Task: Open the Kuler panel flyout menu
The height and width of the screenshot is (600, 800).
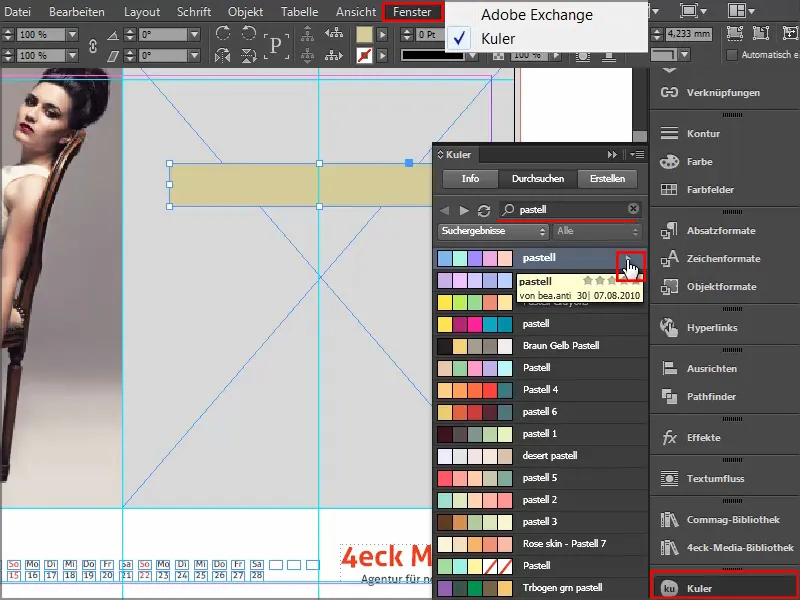Action: pyautogui.click(x=637, y=155)
